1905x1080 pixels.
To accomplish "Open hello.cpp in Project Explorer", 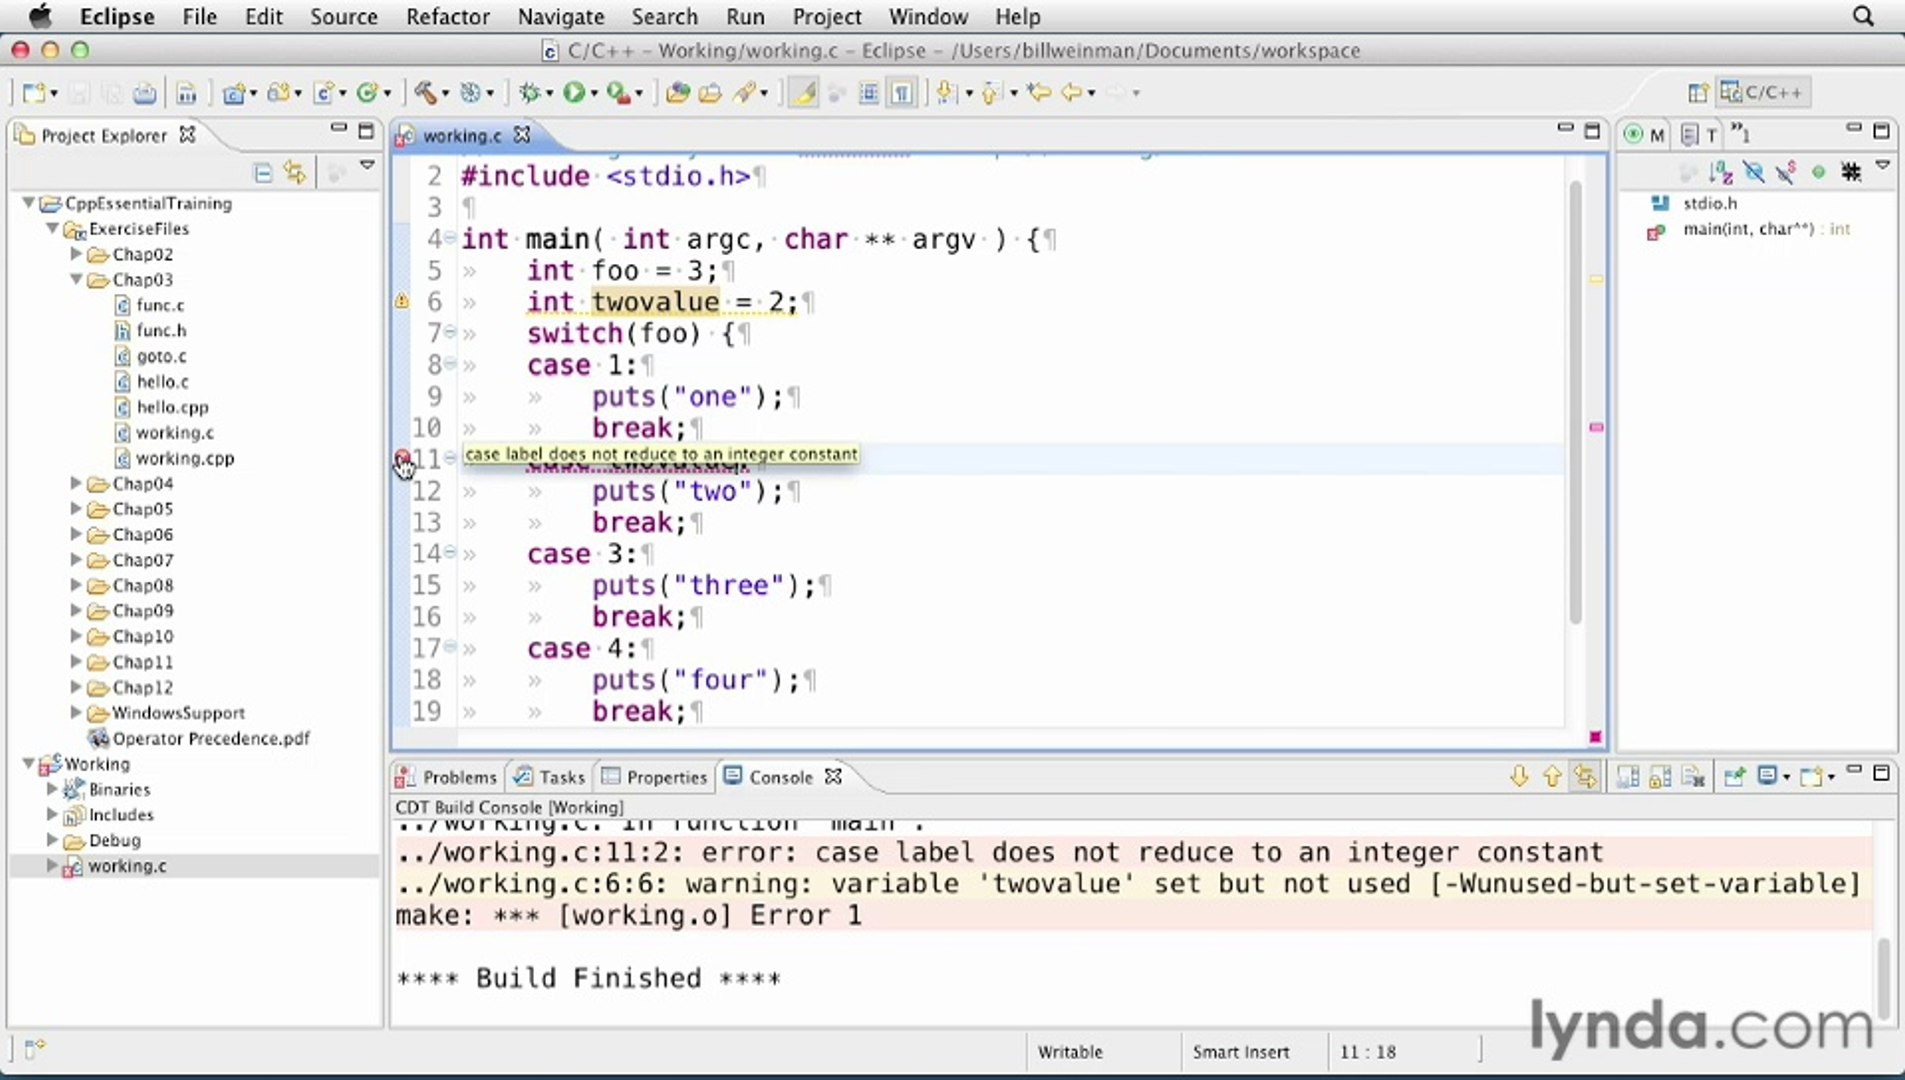I will [172, 408].
